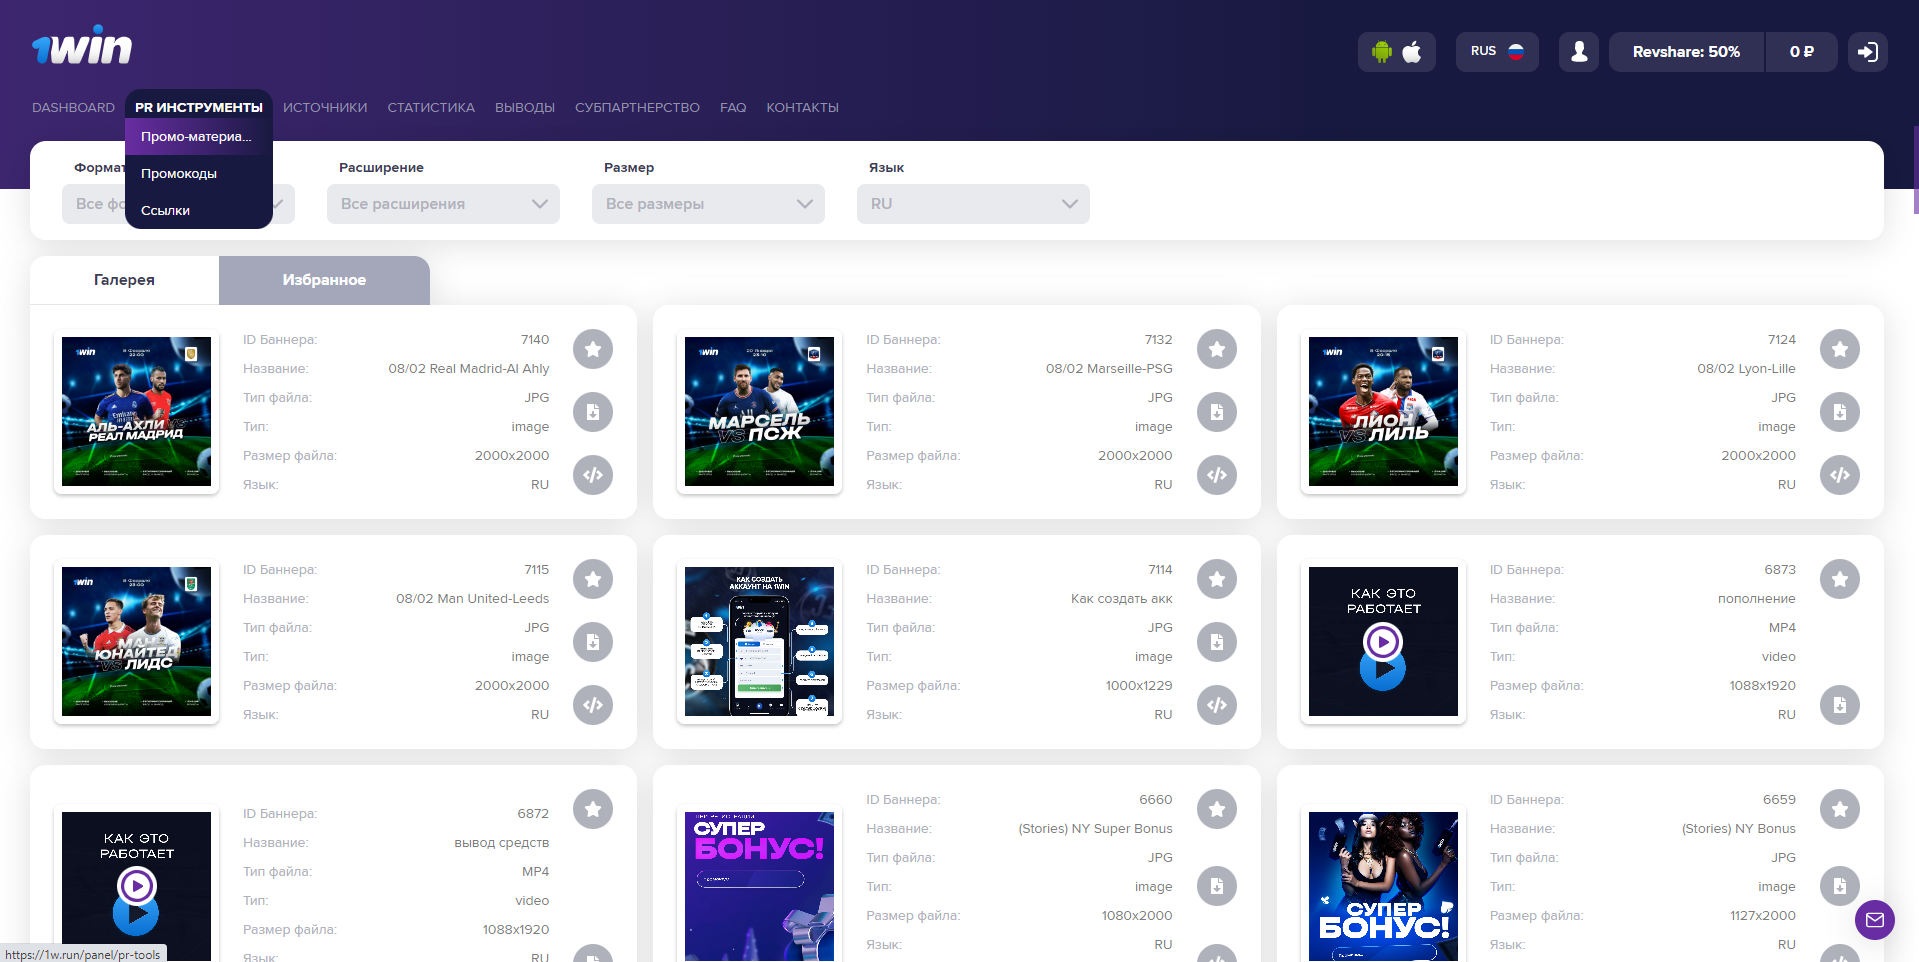The height and width of the screenshot is (962, 1919).
Task: Expand the Расширение dropdown
Action: click(x=443, y=204)
